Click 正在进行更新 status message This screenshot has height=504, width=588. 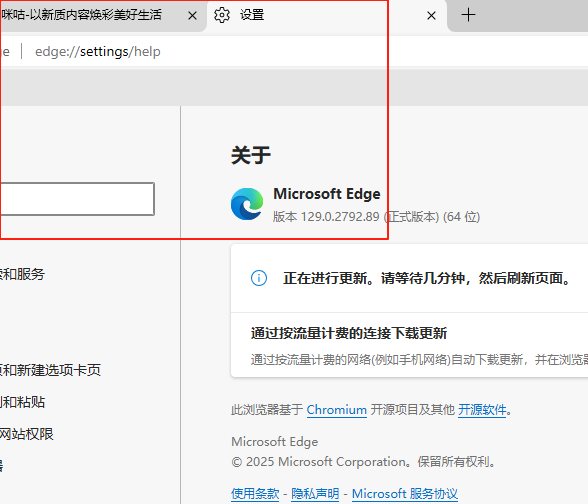(x=428, y=278)
